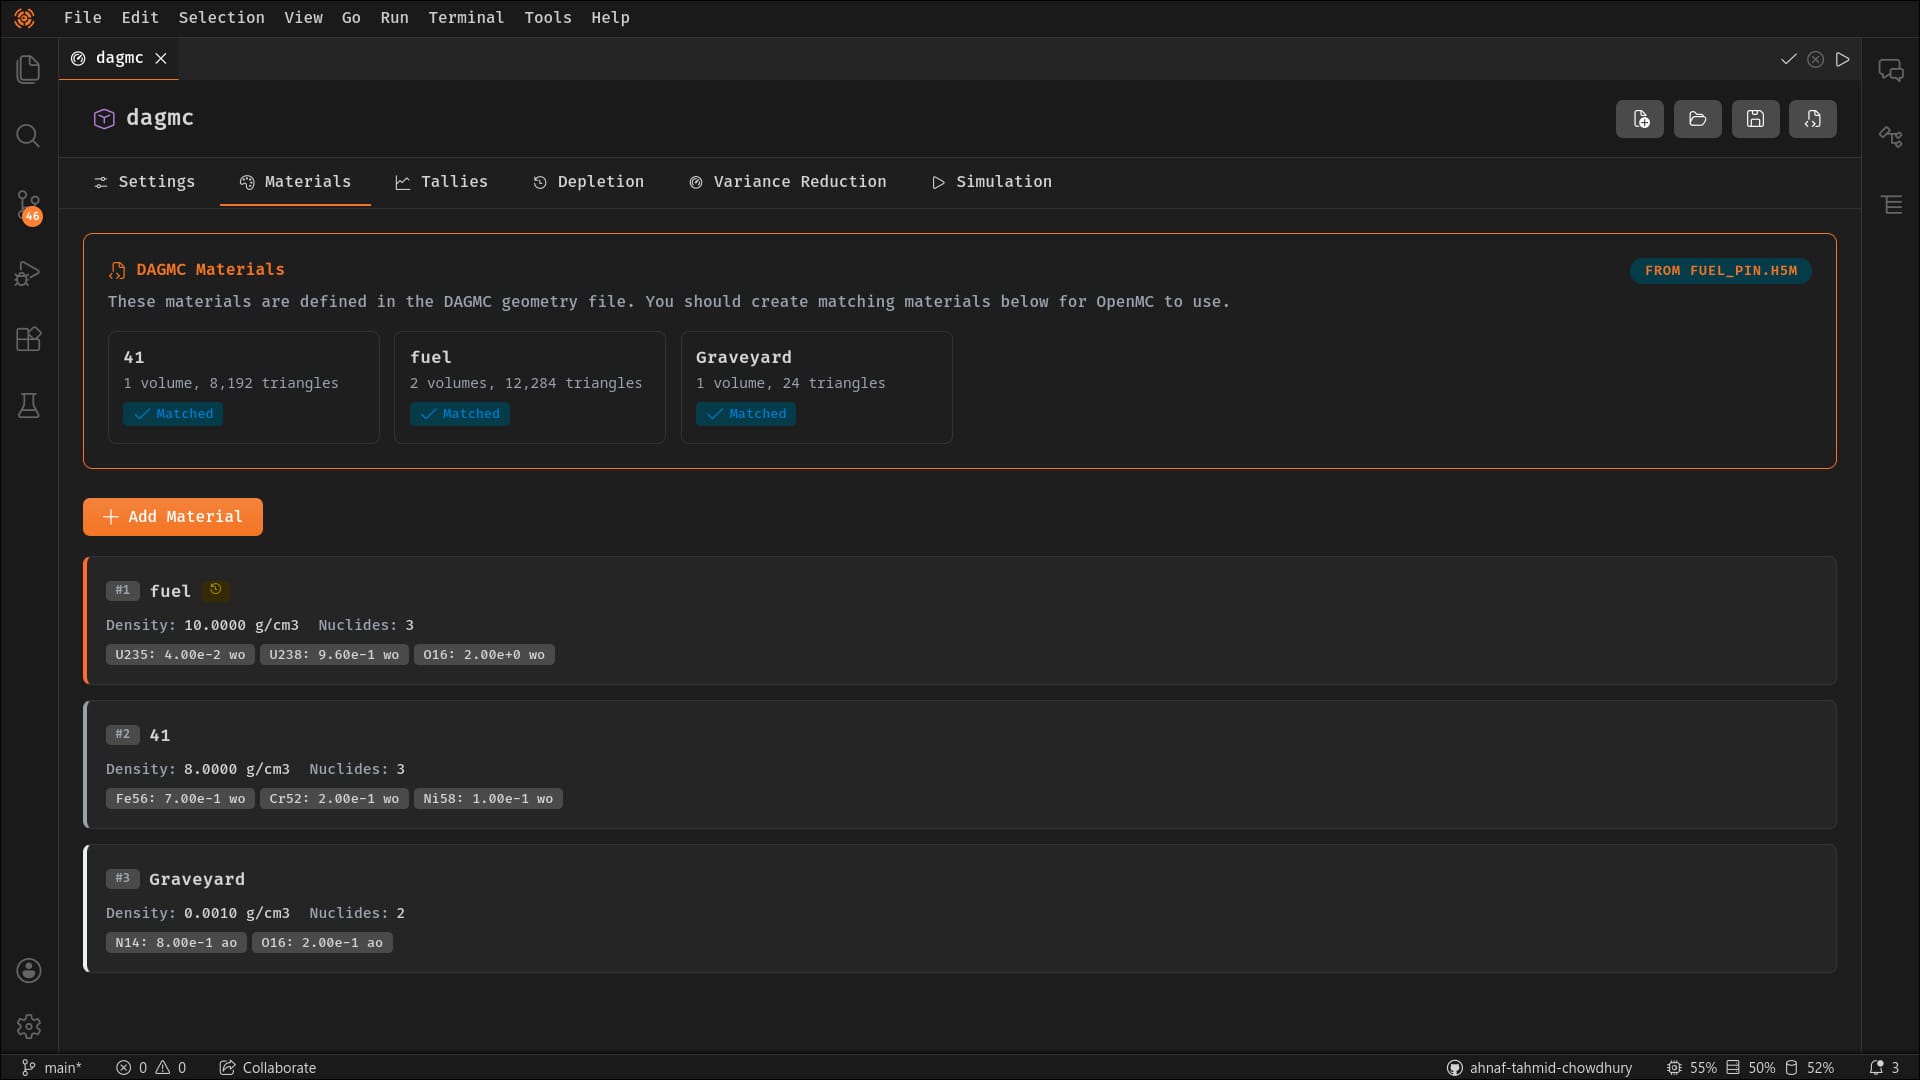Open the Explorer files icon in sidebar
The width and height of the screenshot is (1920, 1080).
coord(28,69)
